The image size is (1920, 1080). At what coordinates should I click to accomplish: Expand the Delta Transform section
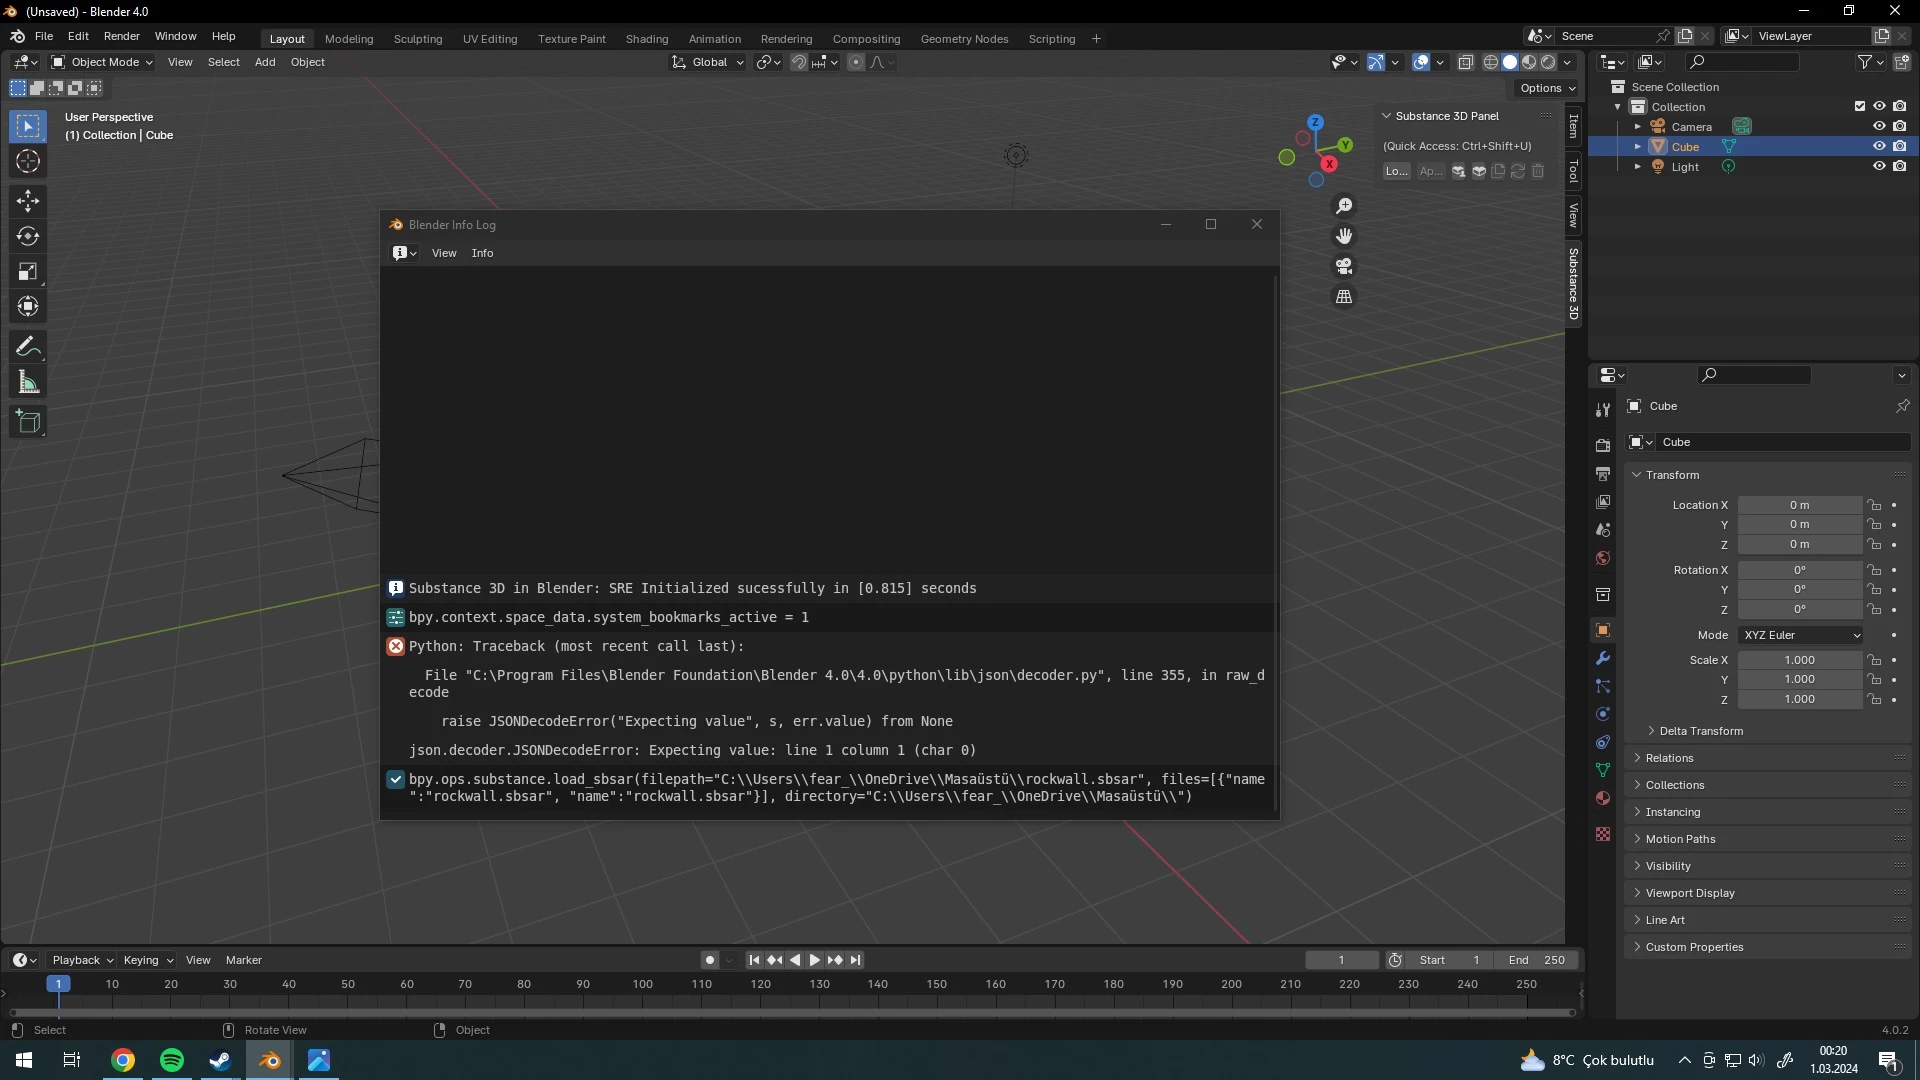(1700, 731)
